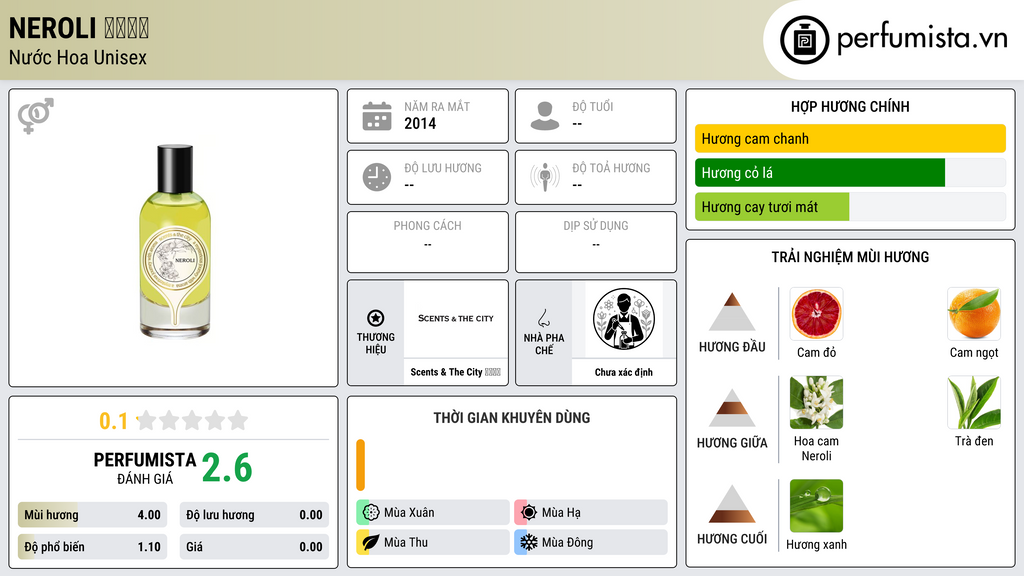Click the person icon beside Độ Tuổi
1024x576 pixels.
pyautogui.click(x=545, y=116)
